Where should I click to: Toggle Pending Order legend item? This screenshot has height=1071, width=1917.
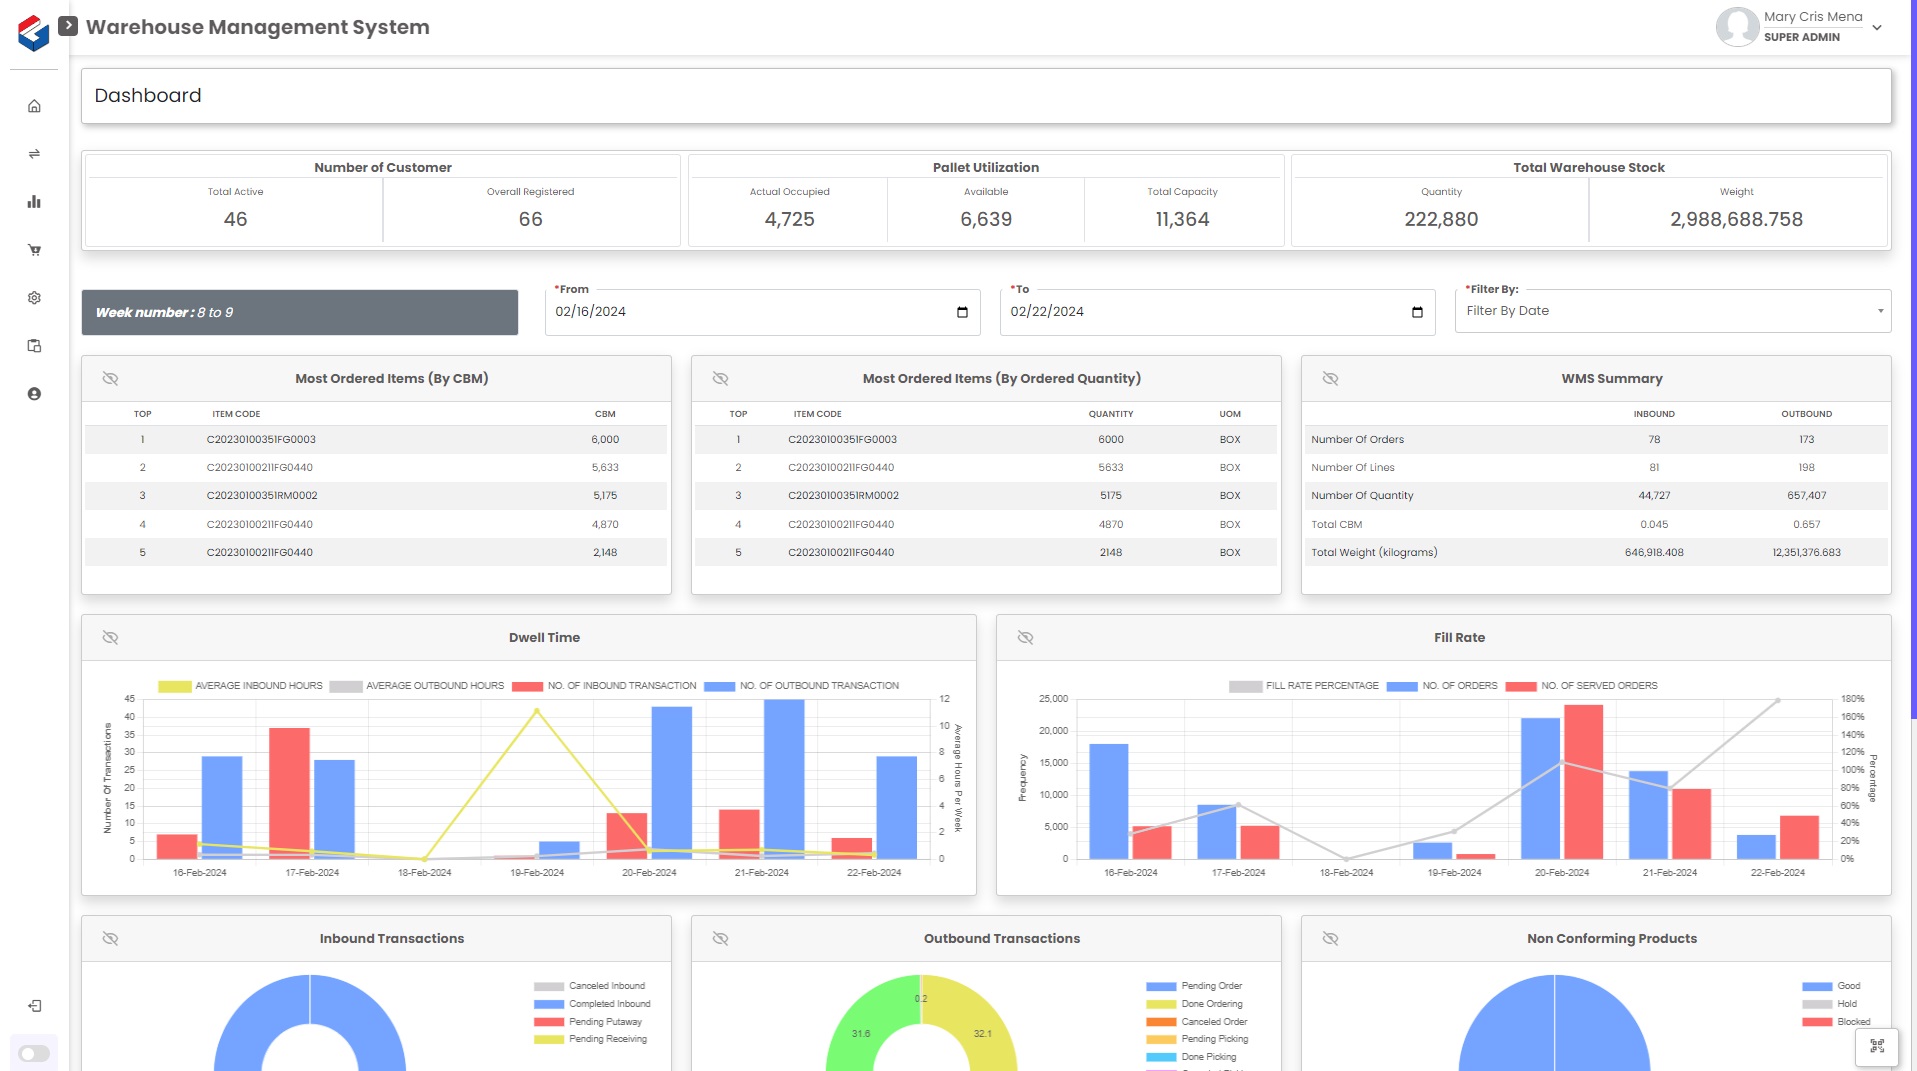(x=1194, y=986)
